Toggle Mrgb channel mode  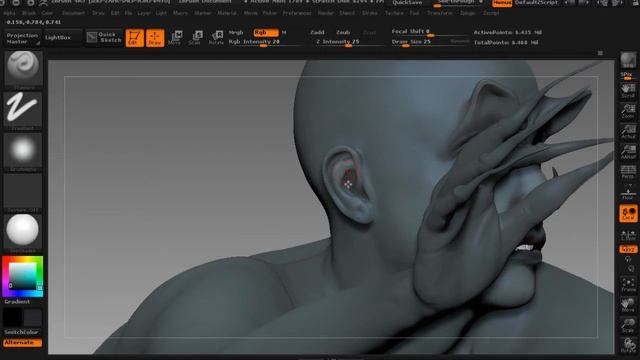[x=236, y=32]
